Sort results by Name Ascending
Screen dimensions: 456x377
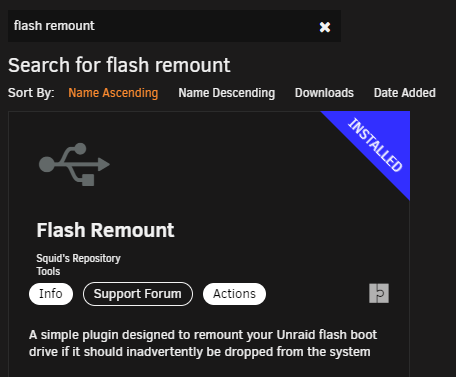(113, 93)
